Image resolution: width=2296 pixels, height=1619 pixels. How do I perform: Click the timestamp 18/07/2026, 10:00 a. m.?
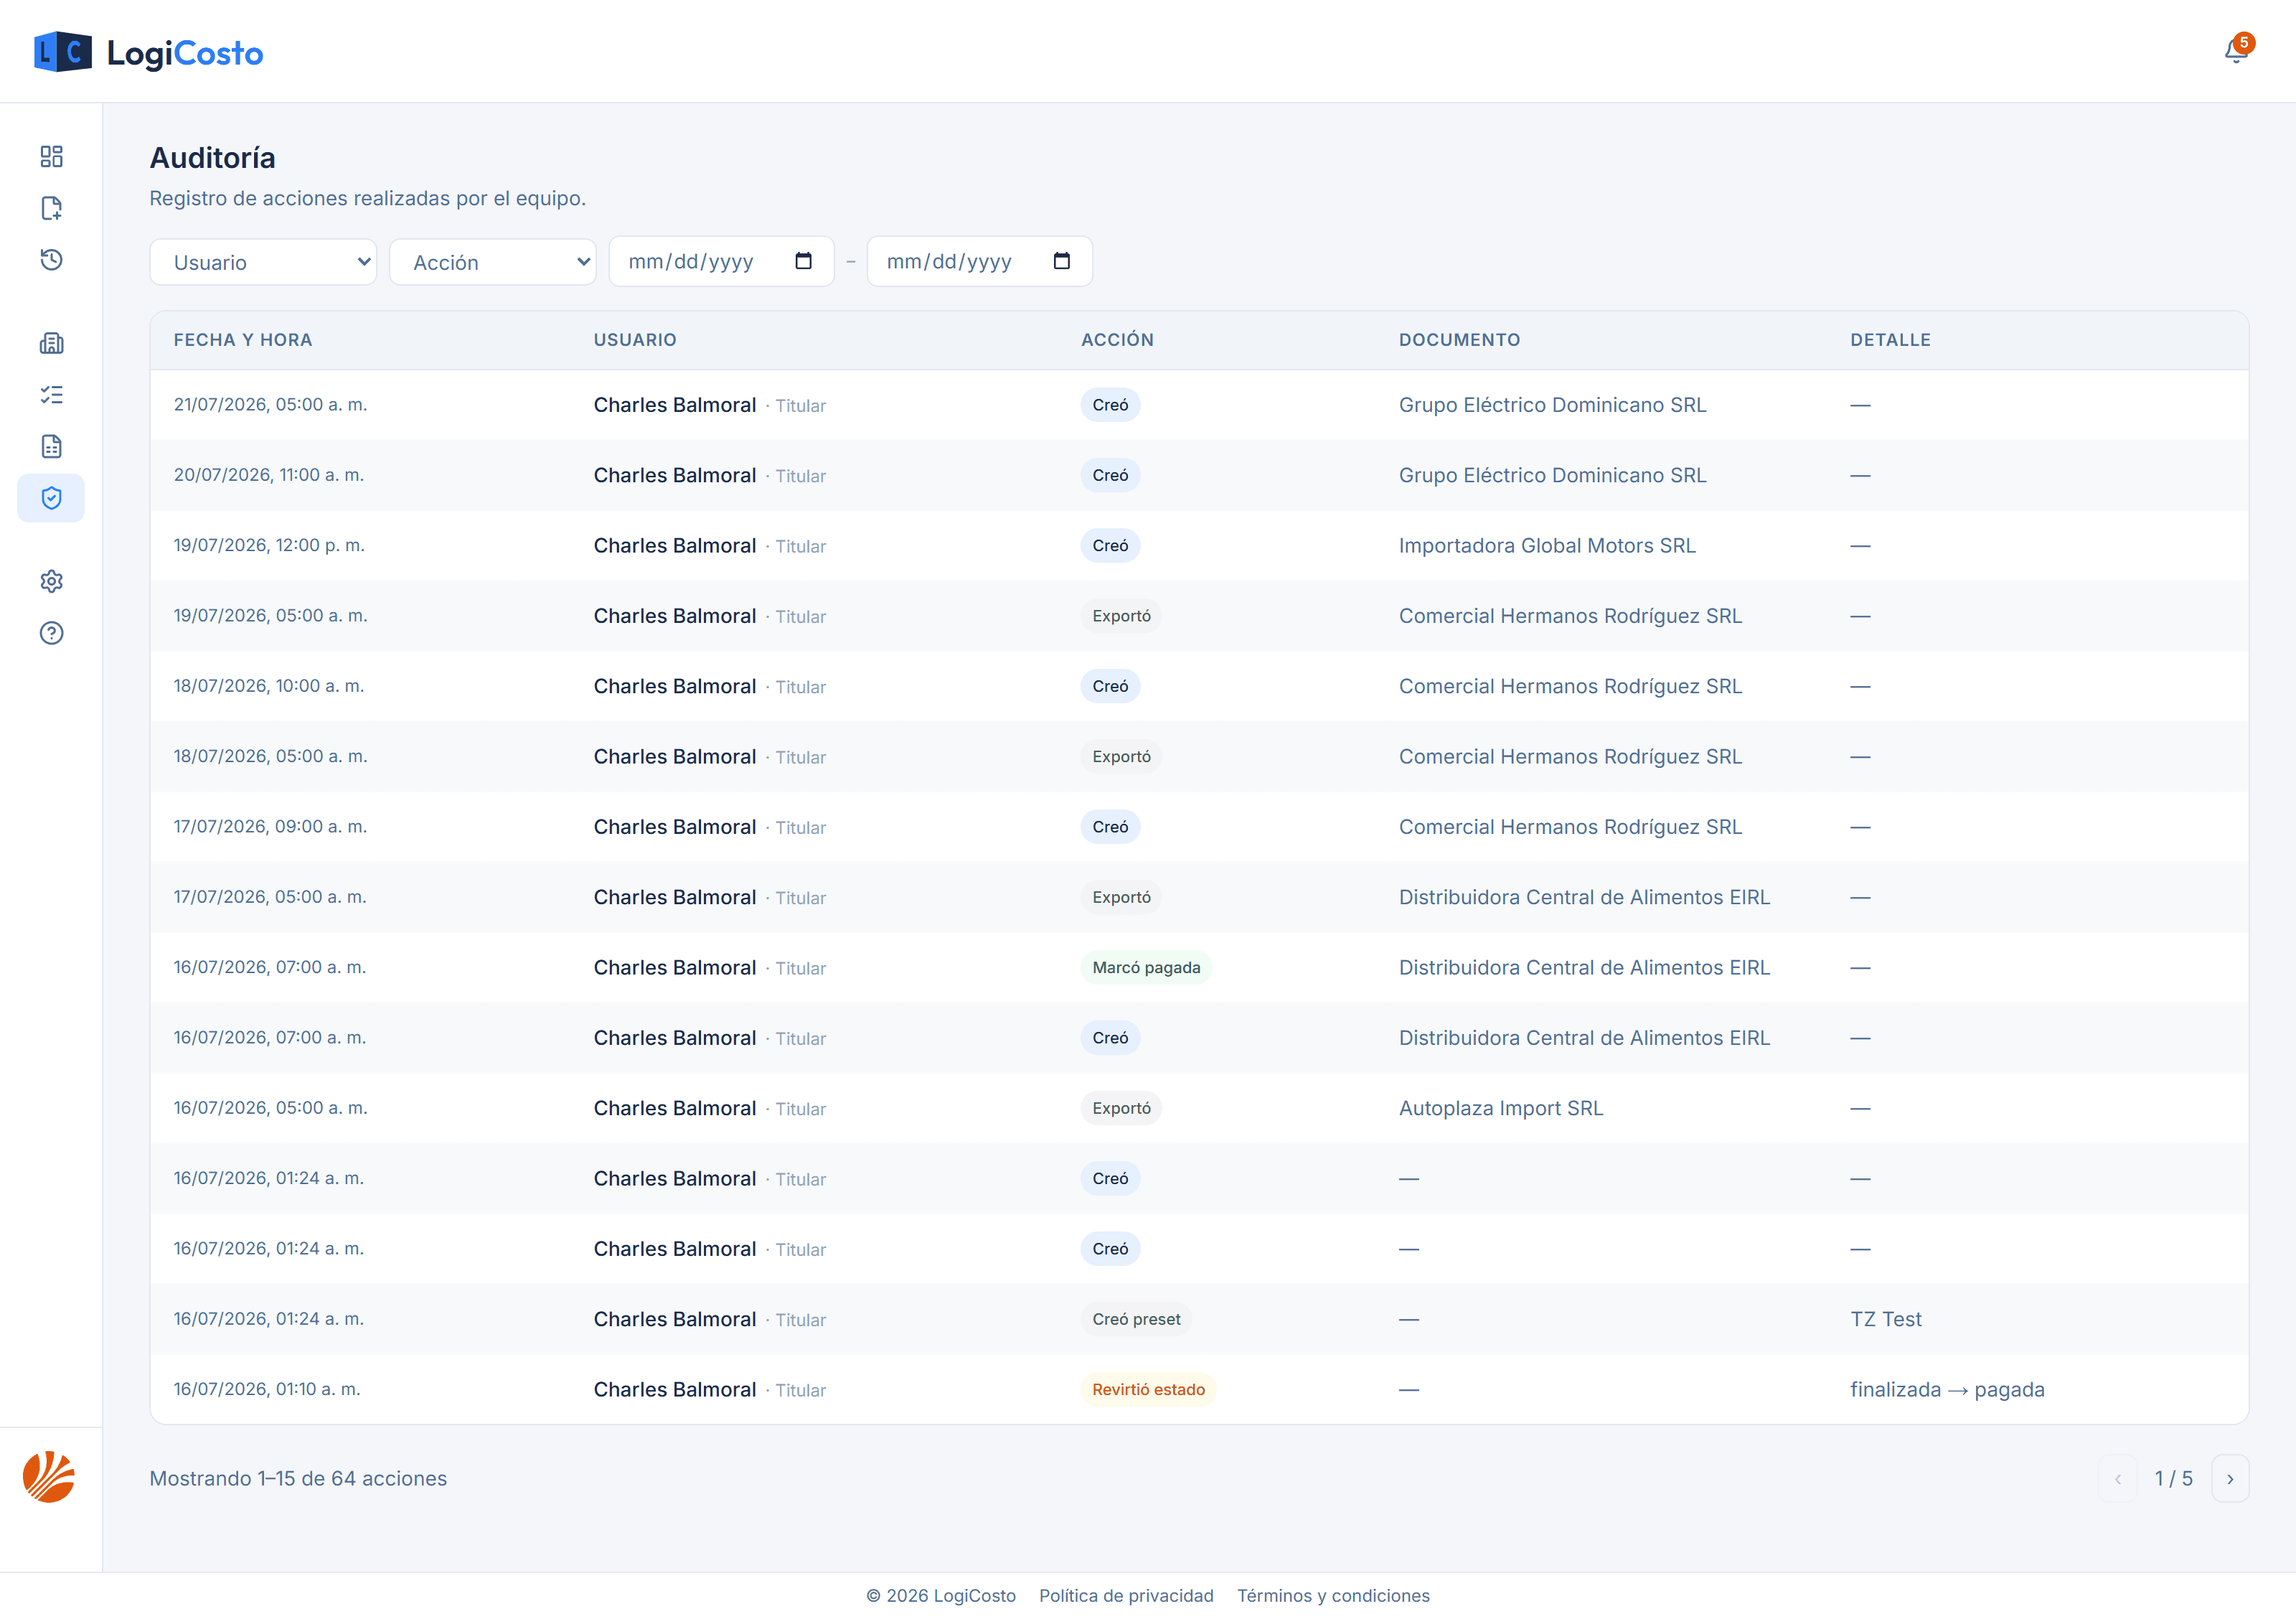[269, 686]
